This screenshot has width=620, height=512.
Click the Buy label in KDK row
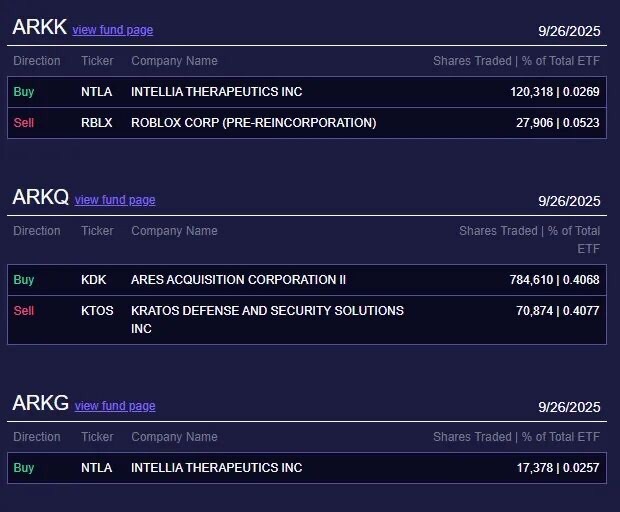click(x=24, y=280)
